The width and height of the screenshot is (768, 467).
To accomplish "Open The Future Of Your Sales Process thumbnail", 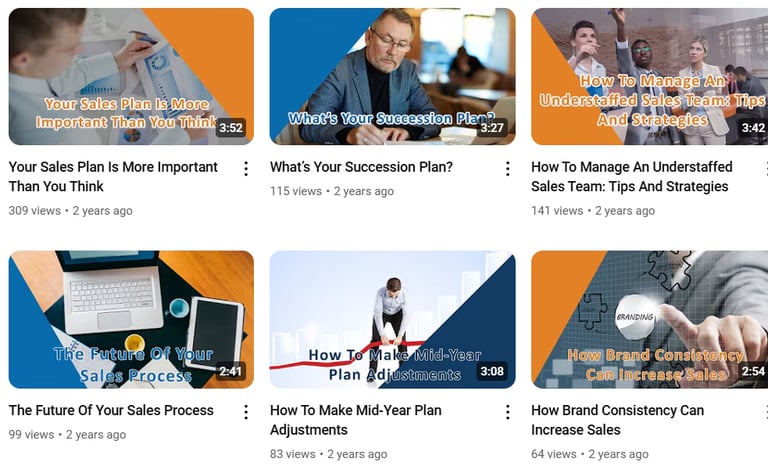I will [131, 320].
